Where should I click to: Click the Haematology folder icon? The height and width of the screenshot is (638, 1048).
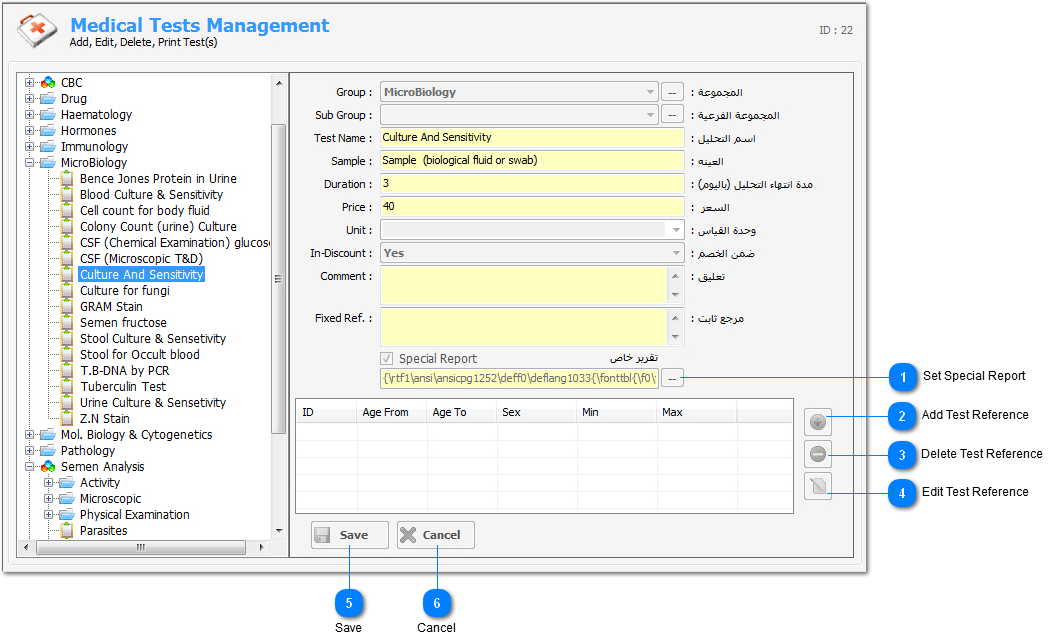(x=48, y=115)
